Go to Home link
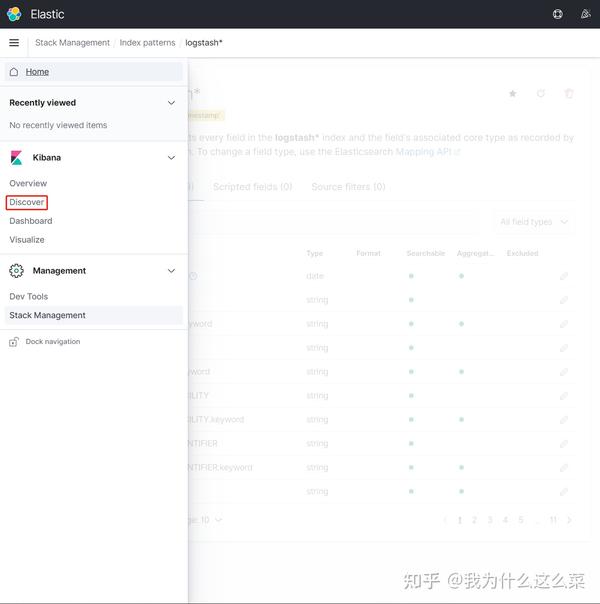This screenshot has width=600, height=604. pyautogui.click(x=37, y=72)
